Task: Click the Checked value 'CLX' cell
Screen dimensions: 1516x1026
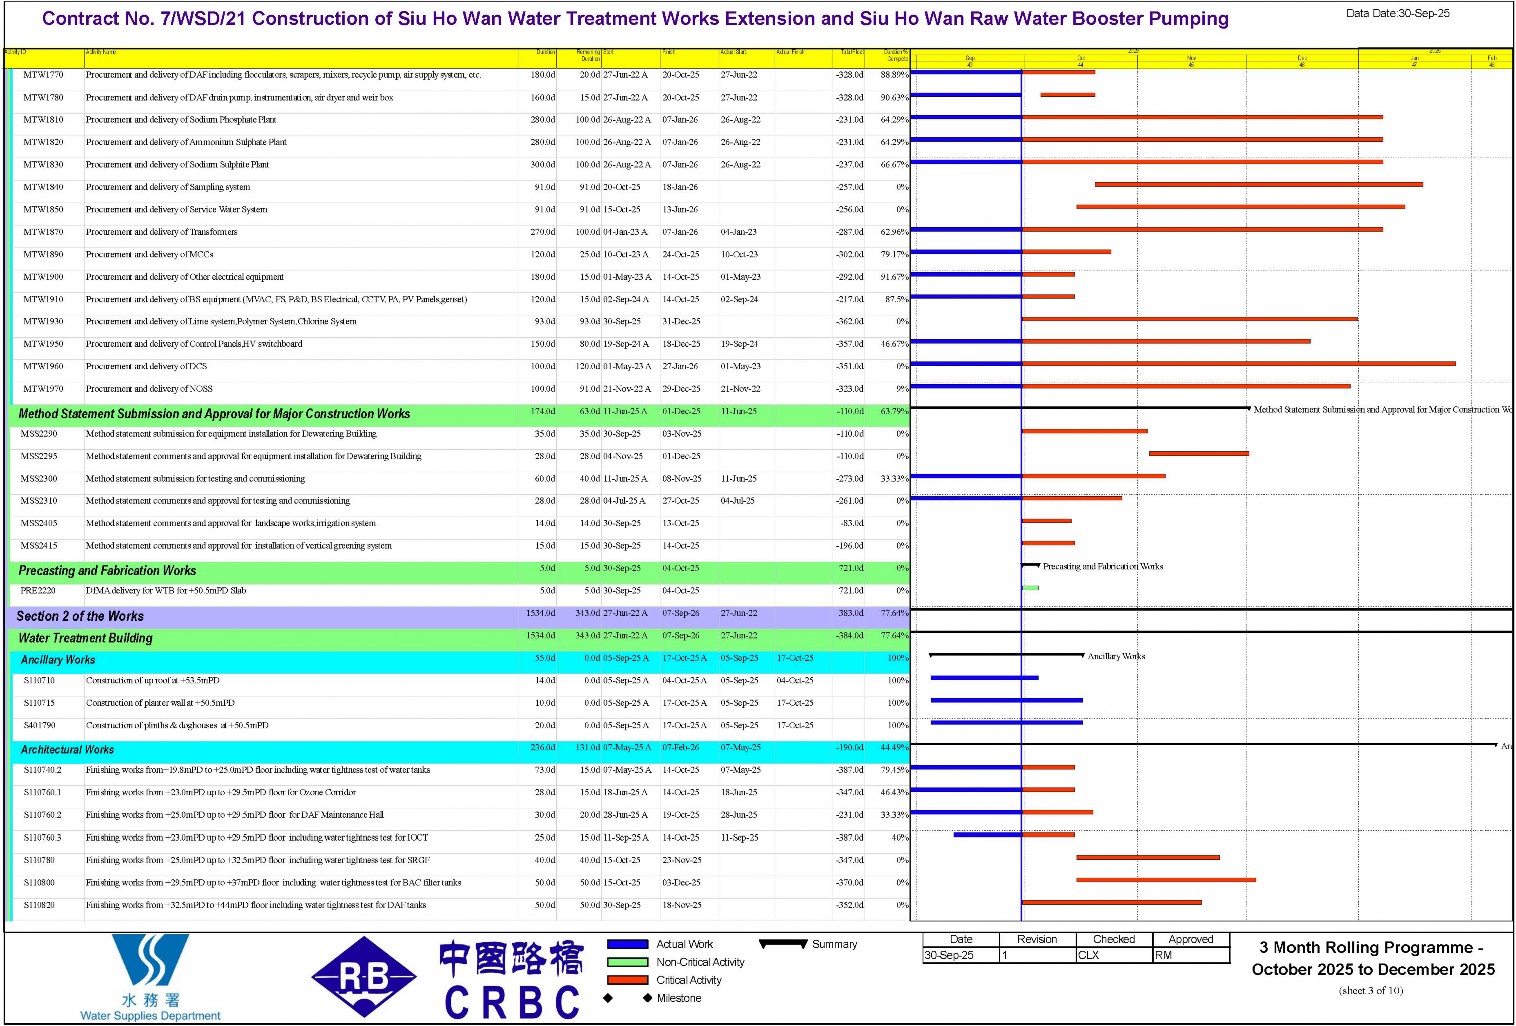Action: [1114, 955]
